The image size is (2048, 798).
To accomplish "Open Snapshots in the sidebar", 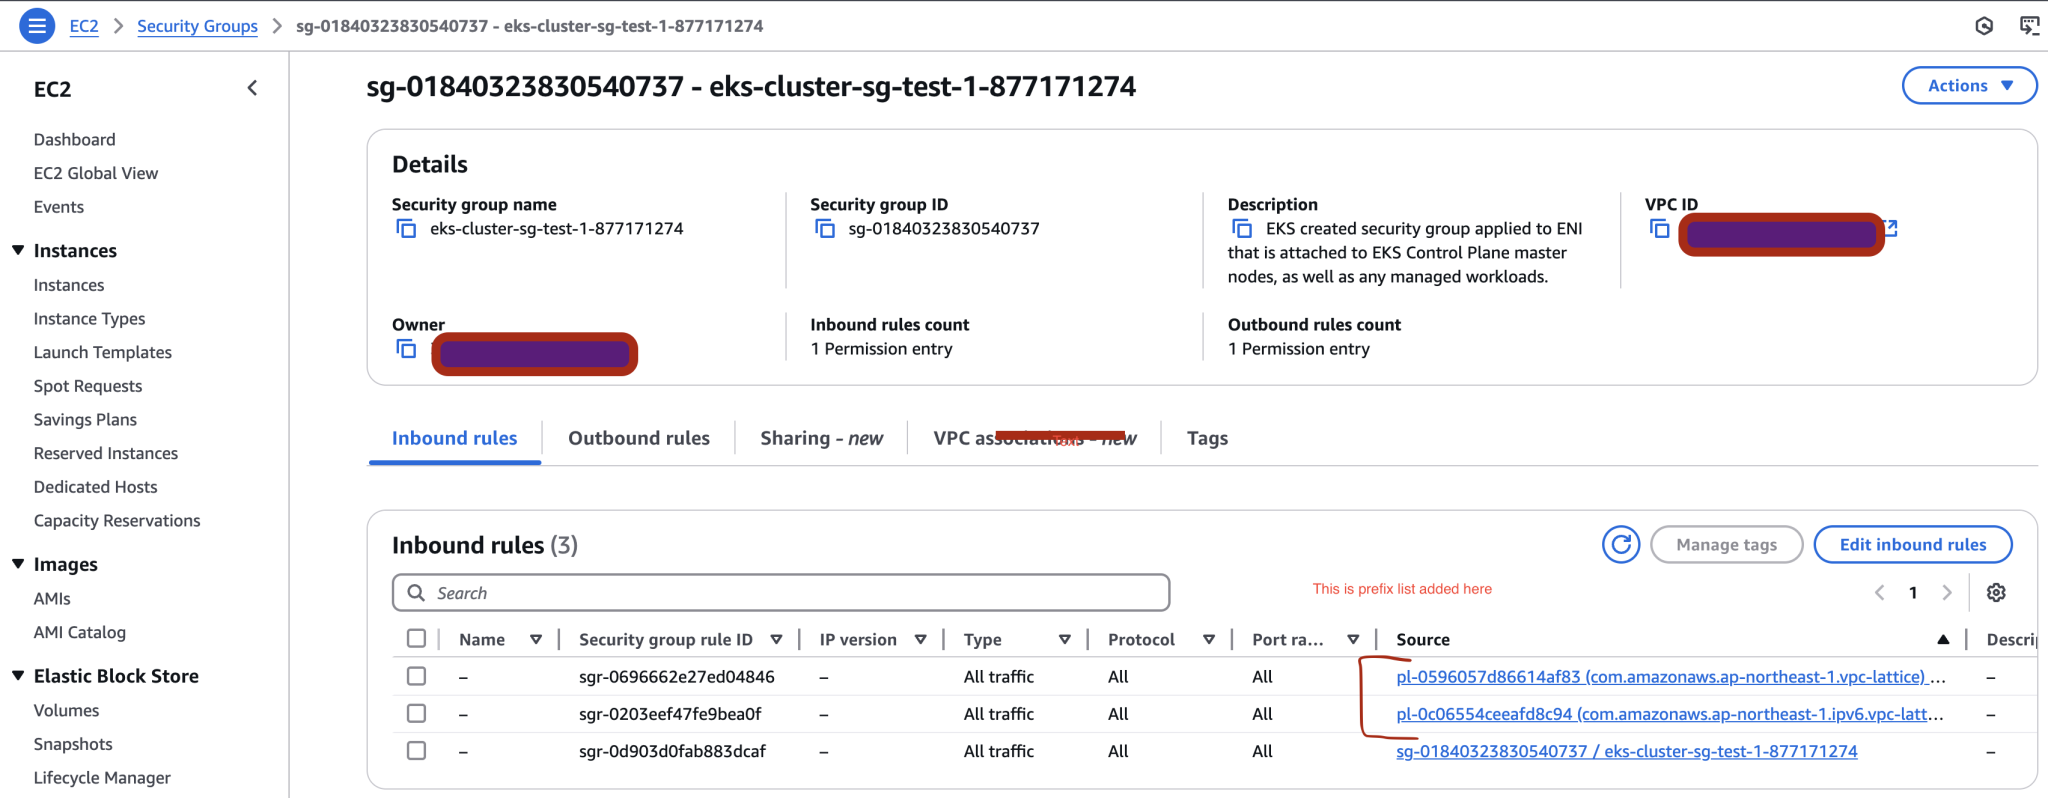I will click(x=73, y=744).
